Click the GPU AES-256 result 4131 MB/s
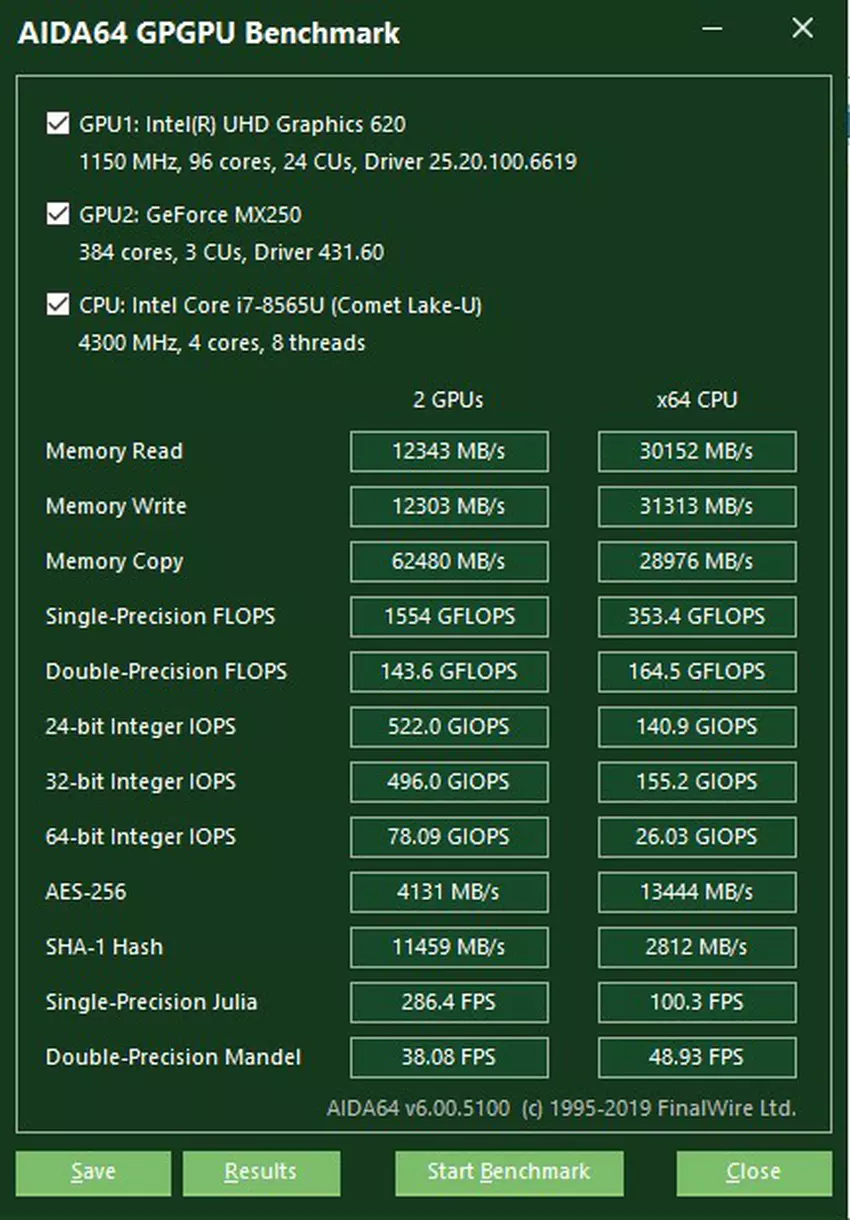The height and width of the screenshot is (1220, 850). 449,892
